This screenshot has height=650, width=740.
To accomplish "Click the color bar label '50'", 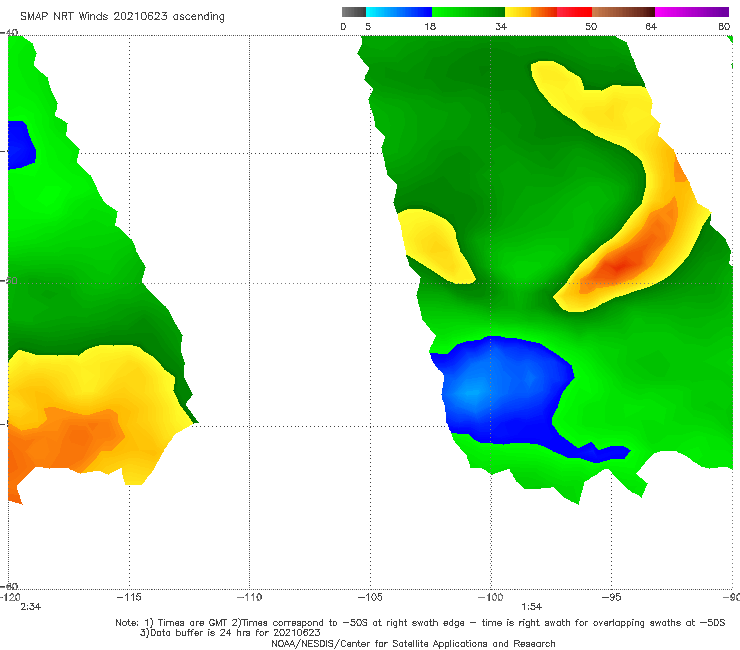I will [x=591, y=26].
